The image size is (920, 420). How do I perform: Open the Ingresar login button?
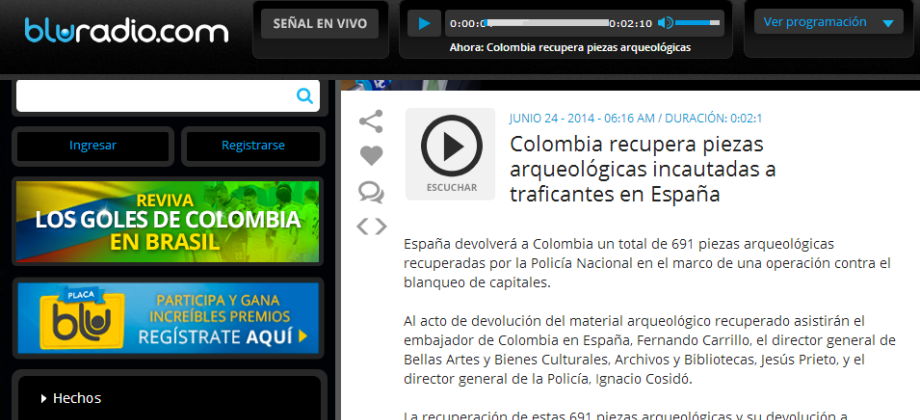point(93,145)
